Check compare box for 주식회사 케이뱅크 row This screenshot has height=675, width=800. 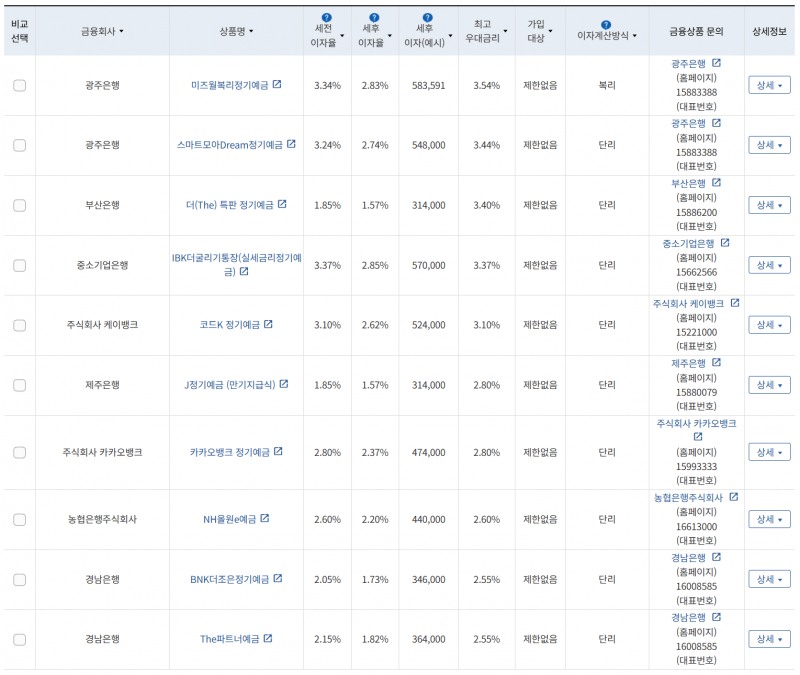[x=19, y=325]
